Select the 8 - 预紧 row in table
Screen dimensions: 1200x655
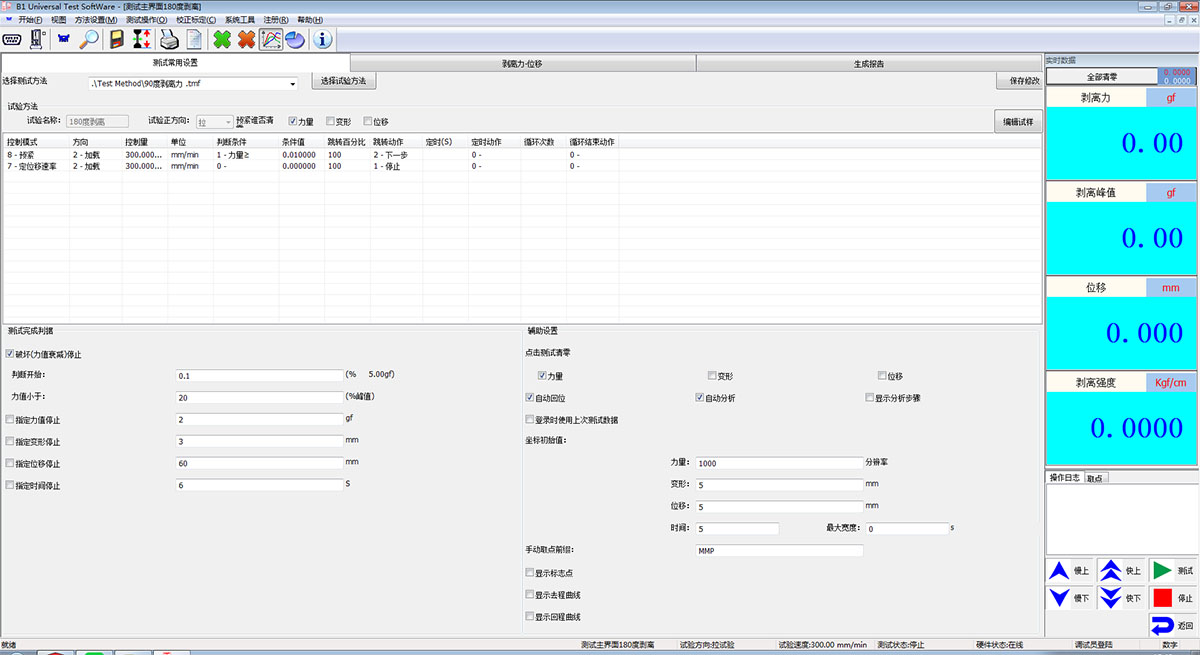tap(312, 155)
